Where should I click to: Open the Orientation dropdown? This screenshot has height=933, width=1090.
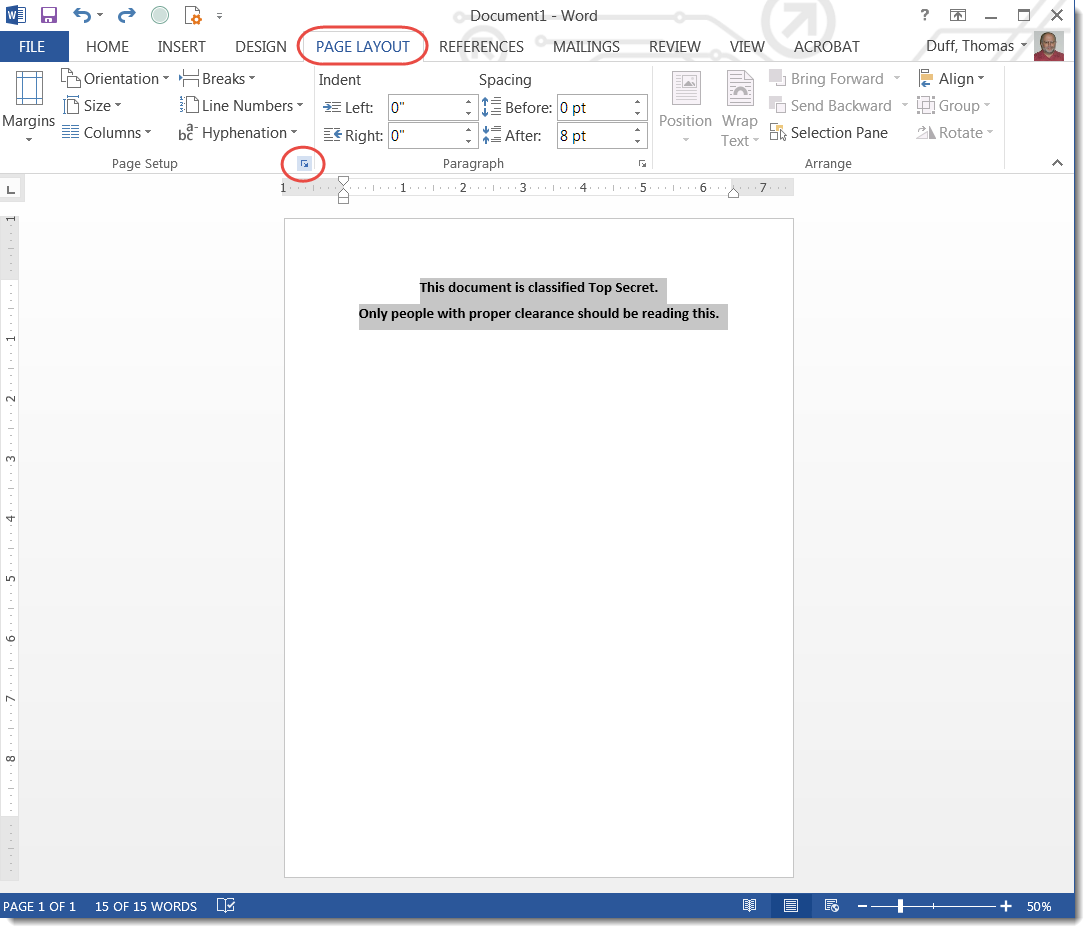[x=115, y=78]
